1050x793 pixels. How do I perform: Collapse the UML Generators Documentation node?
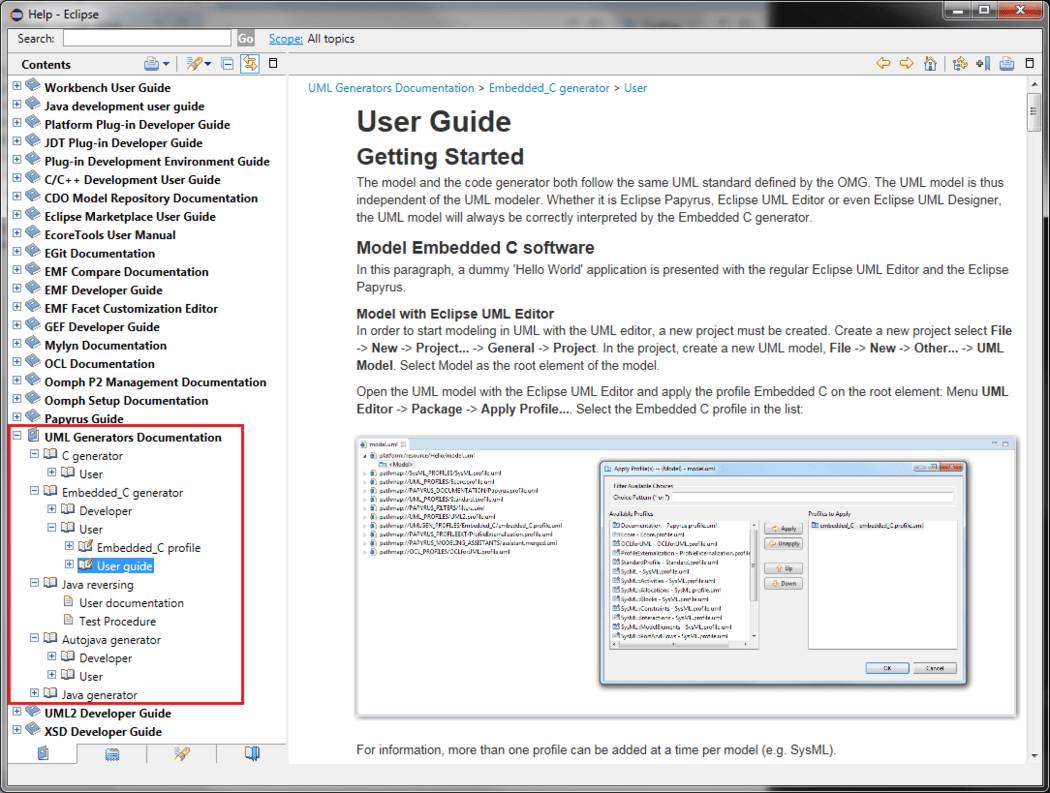click(x=15, y=437)
